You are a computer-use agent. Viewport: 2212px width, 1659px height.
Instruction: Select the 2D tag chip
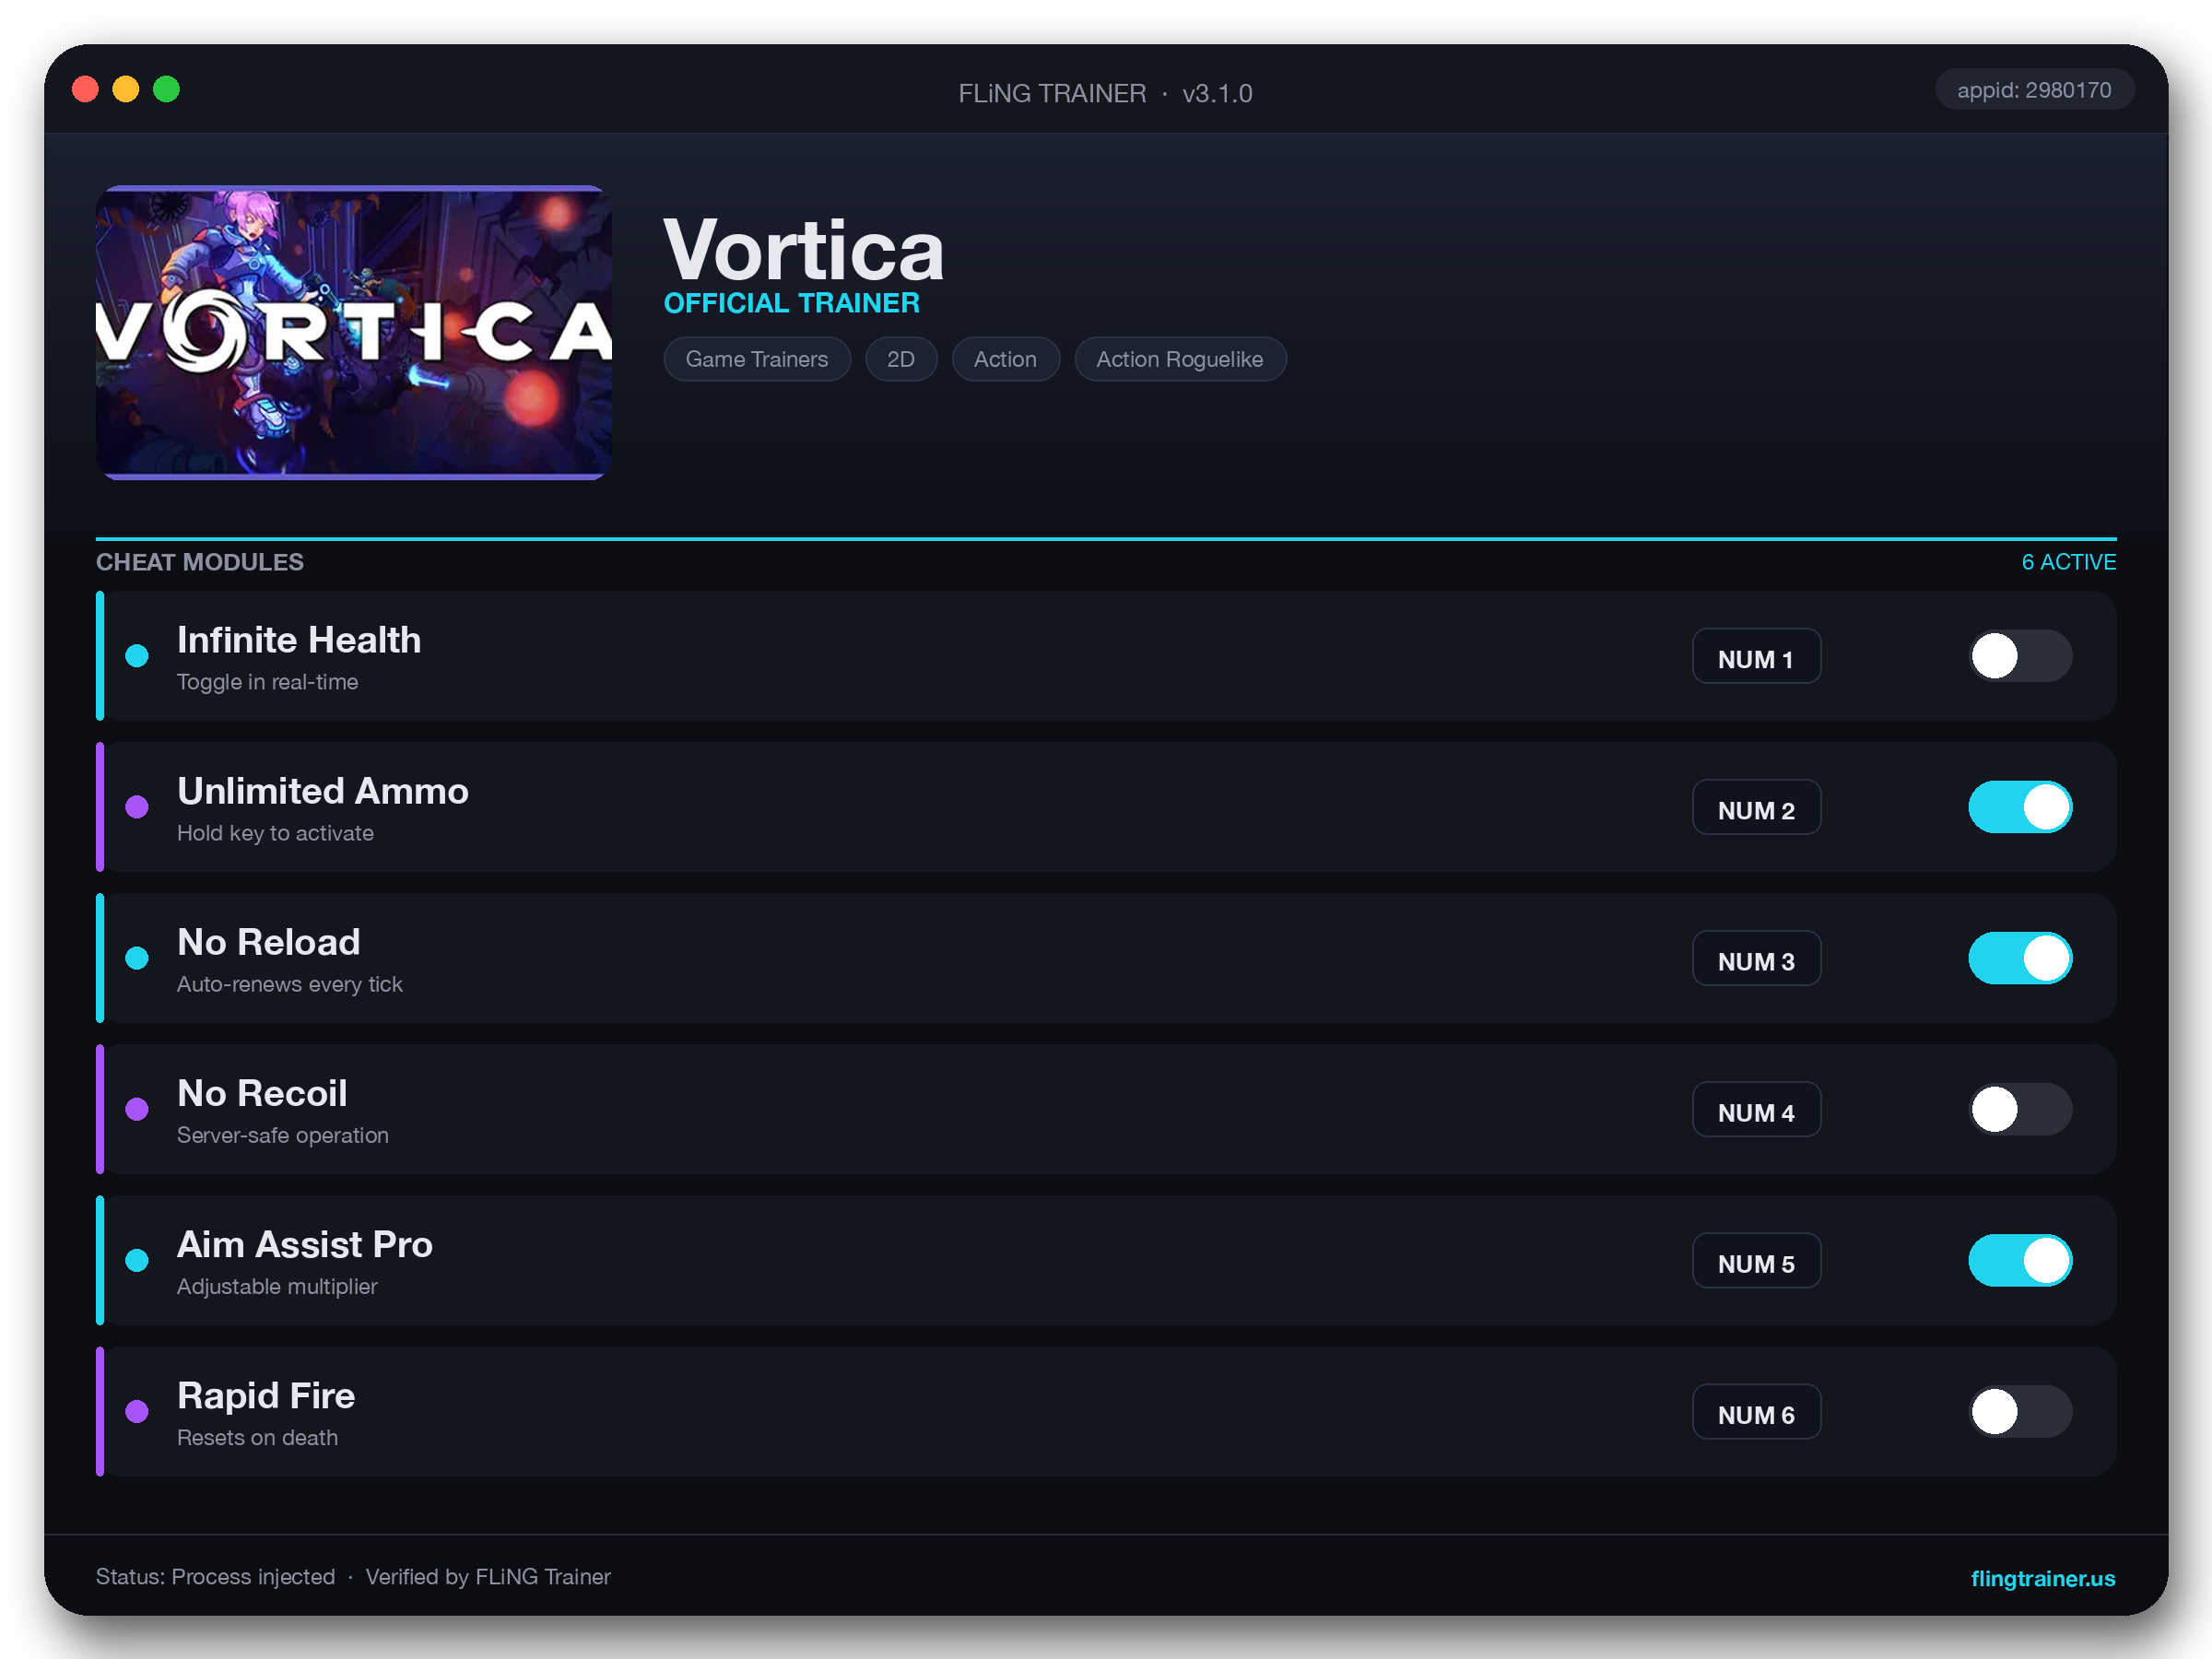pos(901,359)
